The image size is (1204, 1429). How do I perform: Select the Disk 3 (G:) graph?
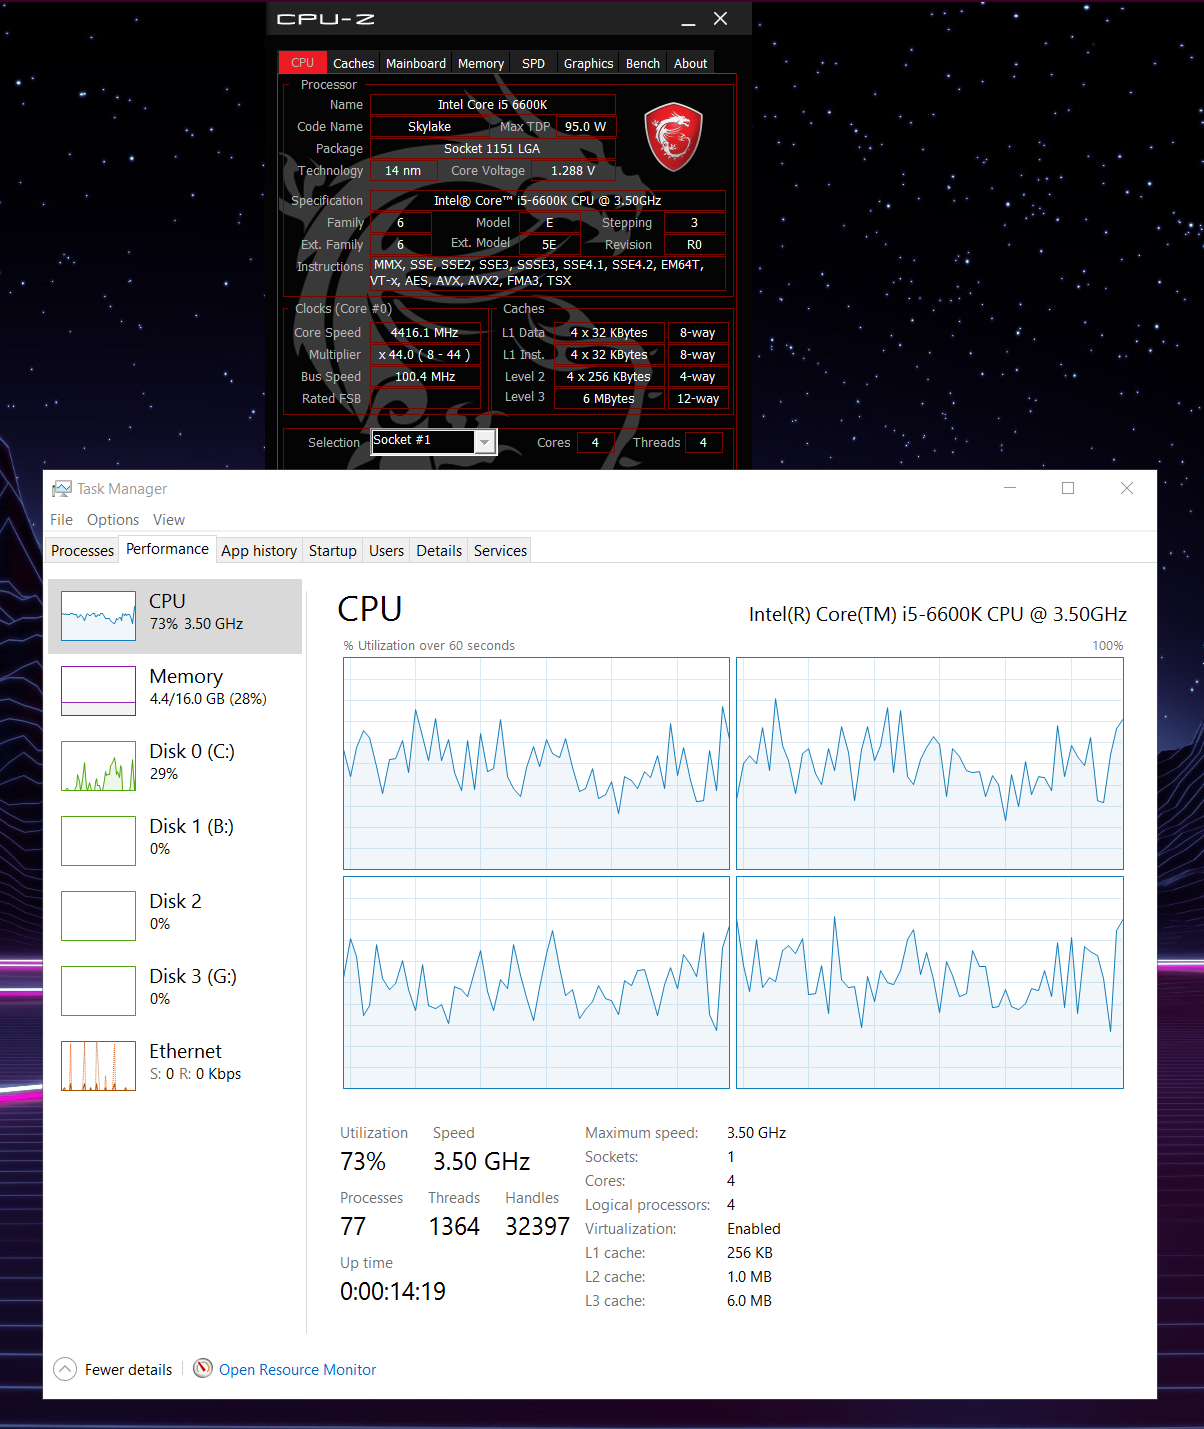(98, 990)
